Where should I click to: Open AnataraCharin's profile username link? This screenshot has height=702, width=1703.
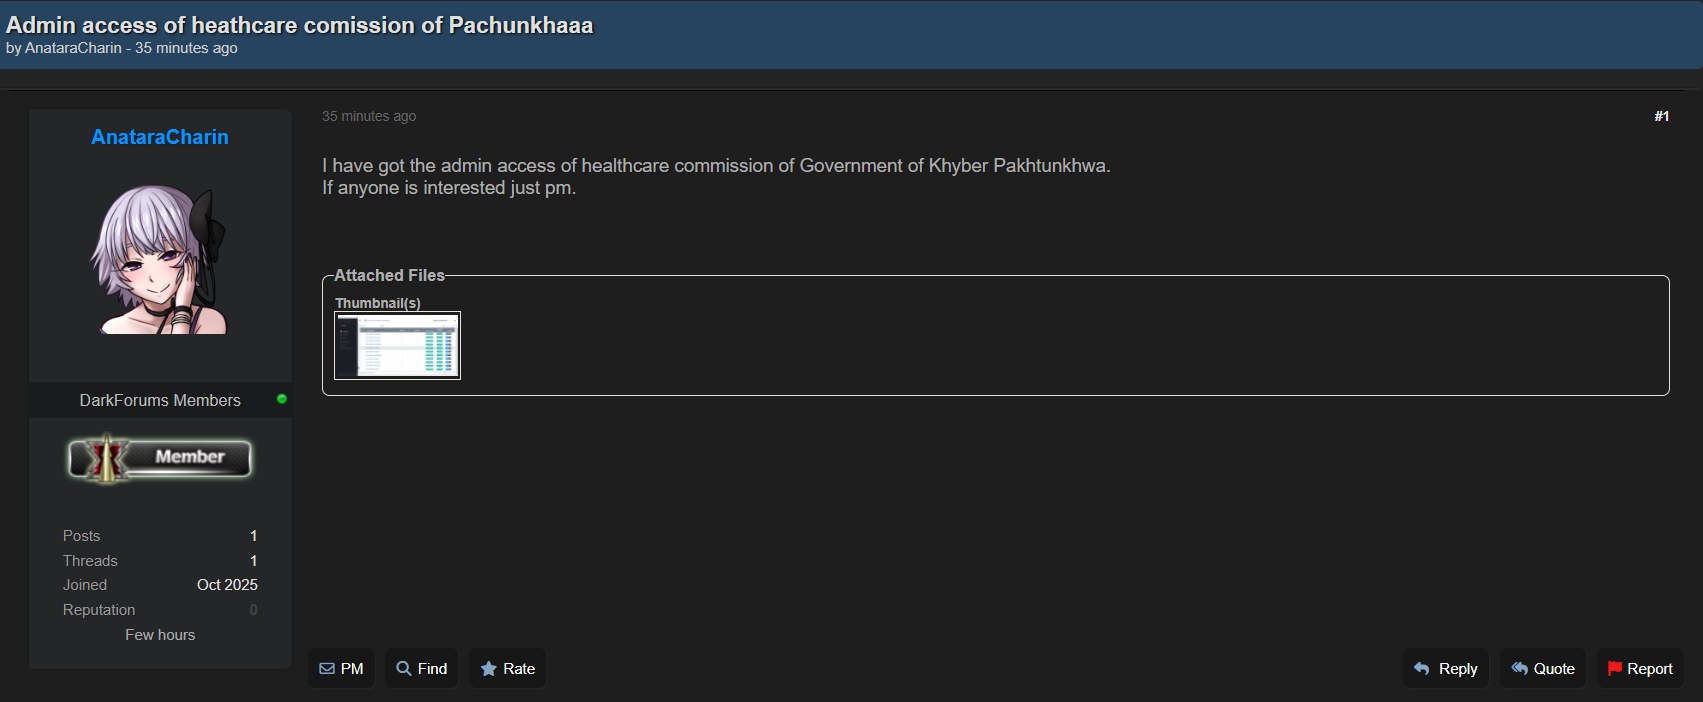(160, 137)
